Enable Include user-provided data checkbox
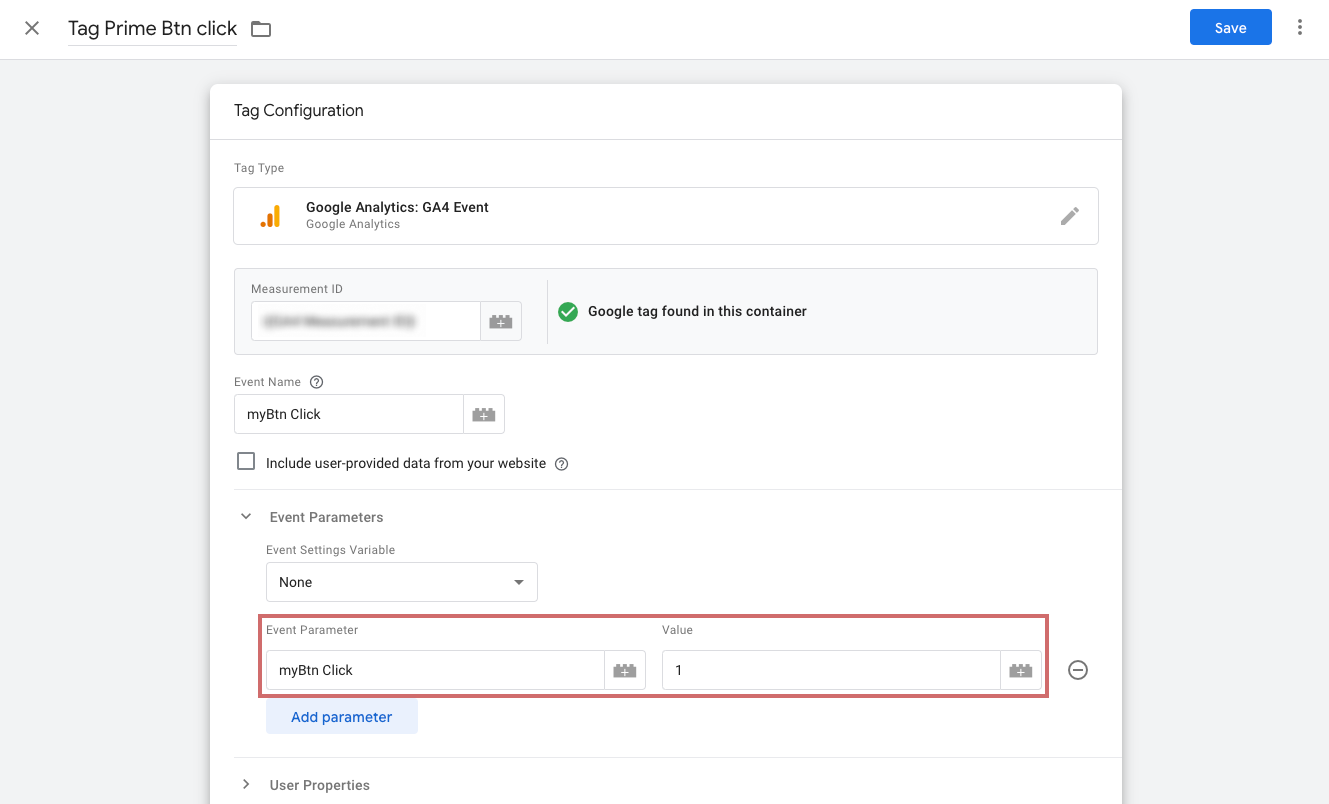The image size is (1329, 804). pos(246,462)
